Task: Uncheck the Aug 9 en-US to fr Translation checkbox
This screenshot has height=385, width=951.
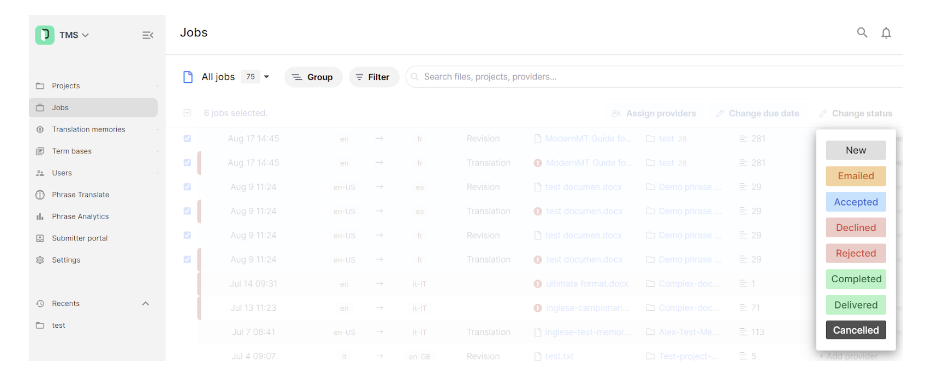Action: (187, 259)
